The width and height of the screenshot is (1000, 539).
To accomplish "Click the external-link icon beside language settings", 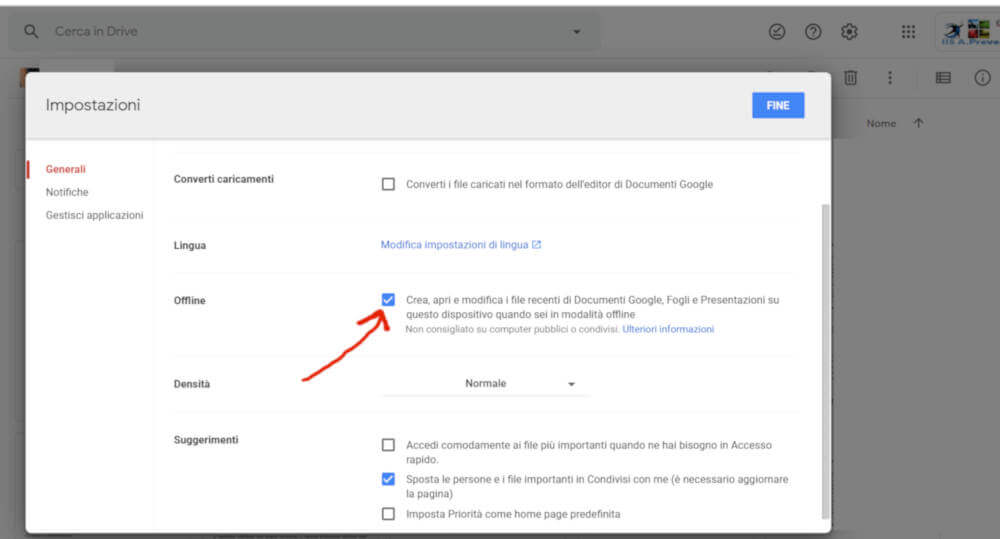I will 536,244.
